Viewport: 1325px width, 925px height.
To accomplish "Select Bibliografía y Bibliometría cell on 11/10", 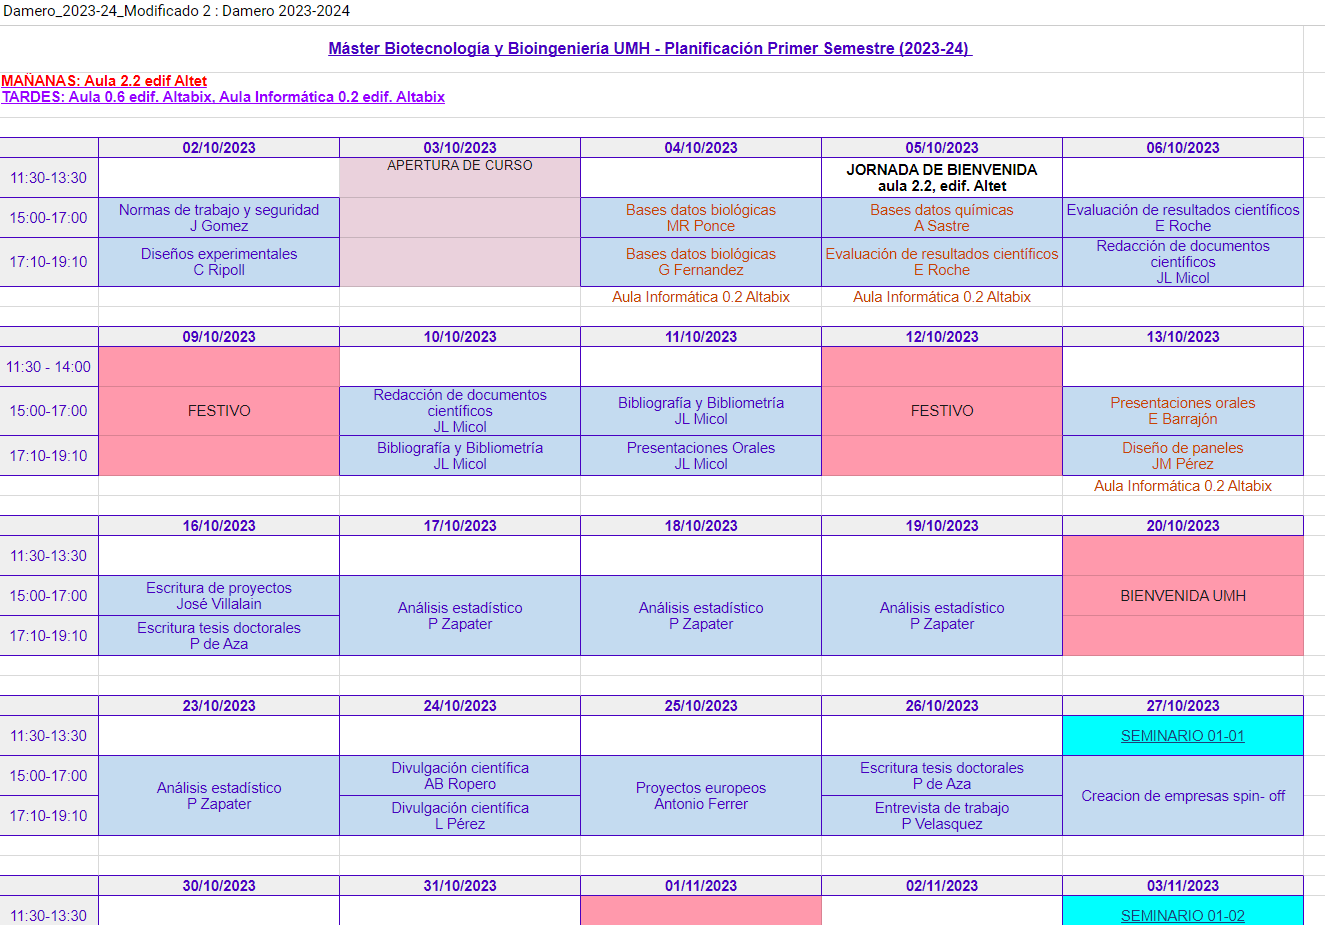I will [x=701, y=411].
